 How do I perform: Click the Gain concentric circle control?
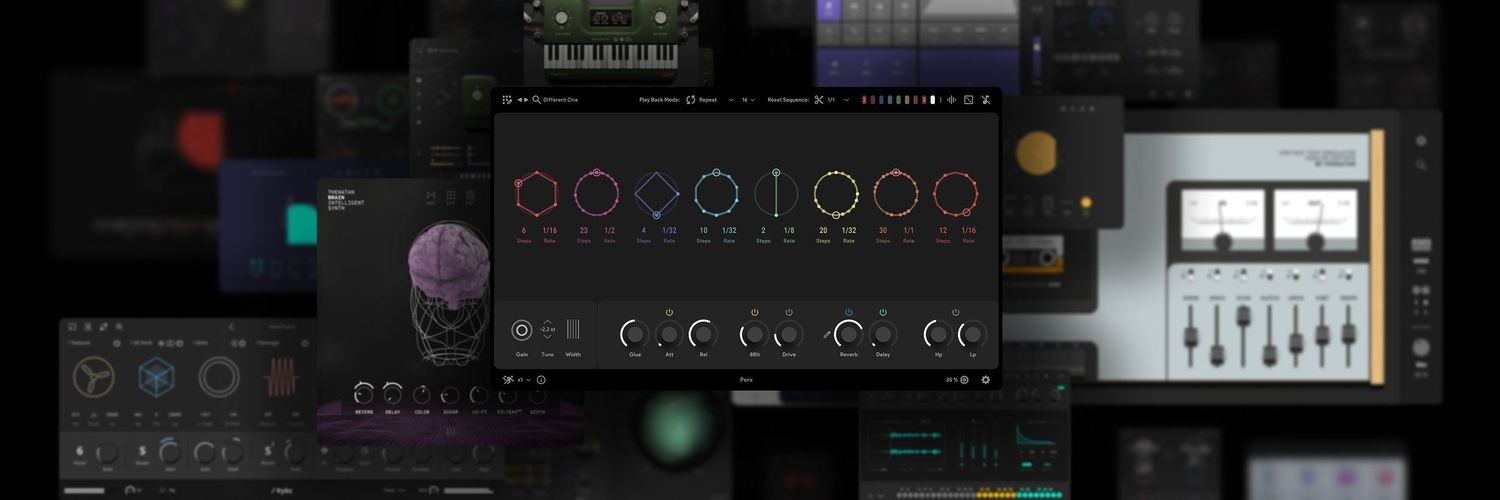coord(522,330)
